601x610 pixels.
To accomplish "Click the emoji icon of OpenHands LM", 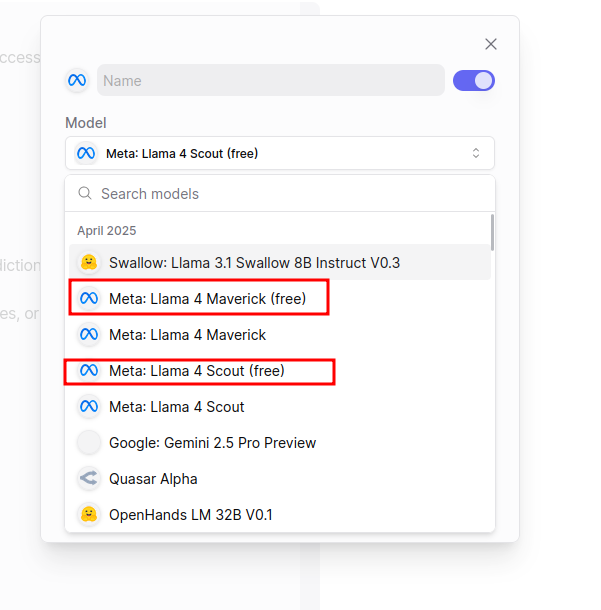I will pos(89,515).
